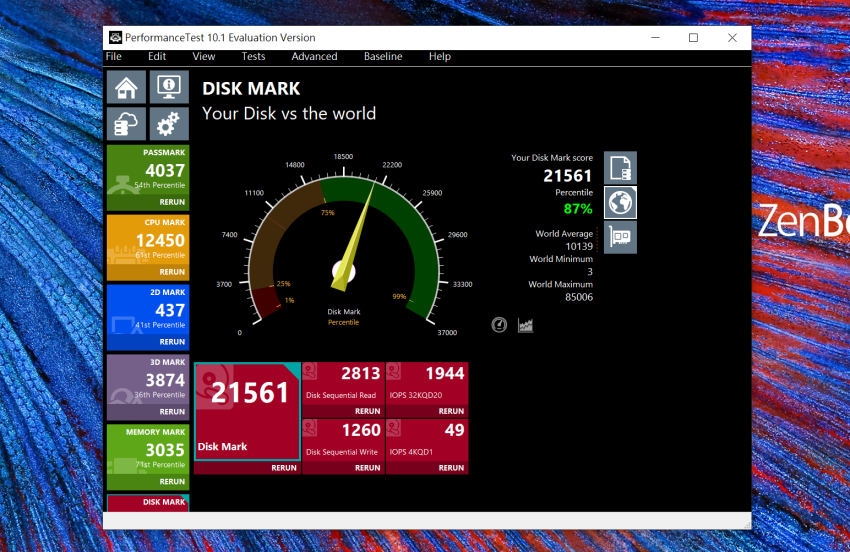Click the World Average 10139 value
The height and width of the screenshot is (552, 850).
579,246
